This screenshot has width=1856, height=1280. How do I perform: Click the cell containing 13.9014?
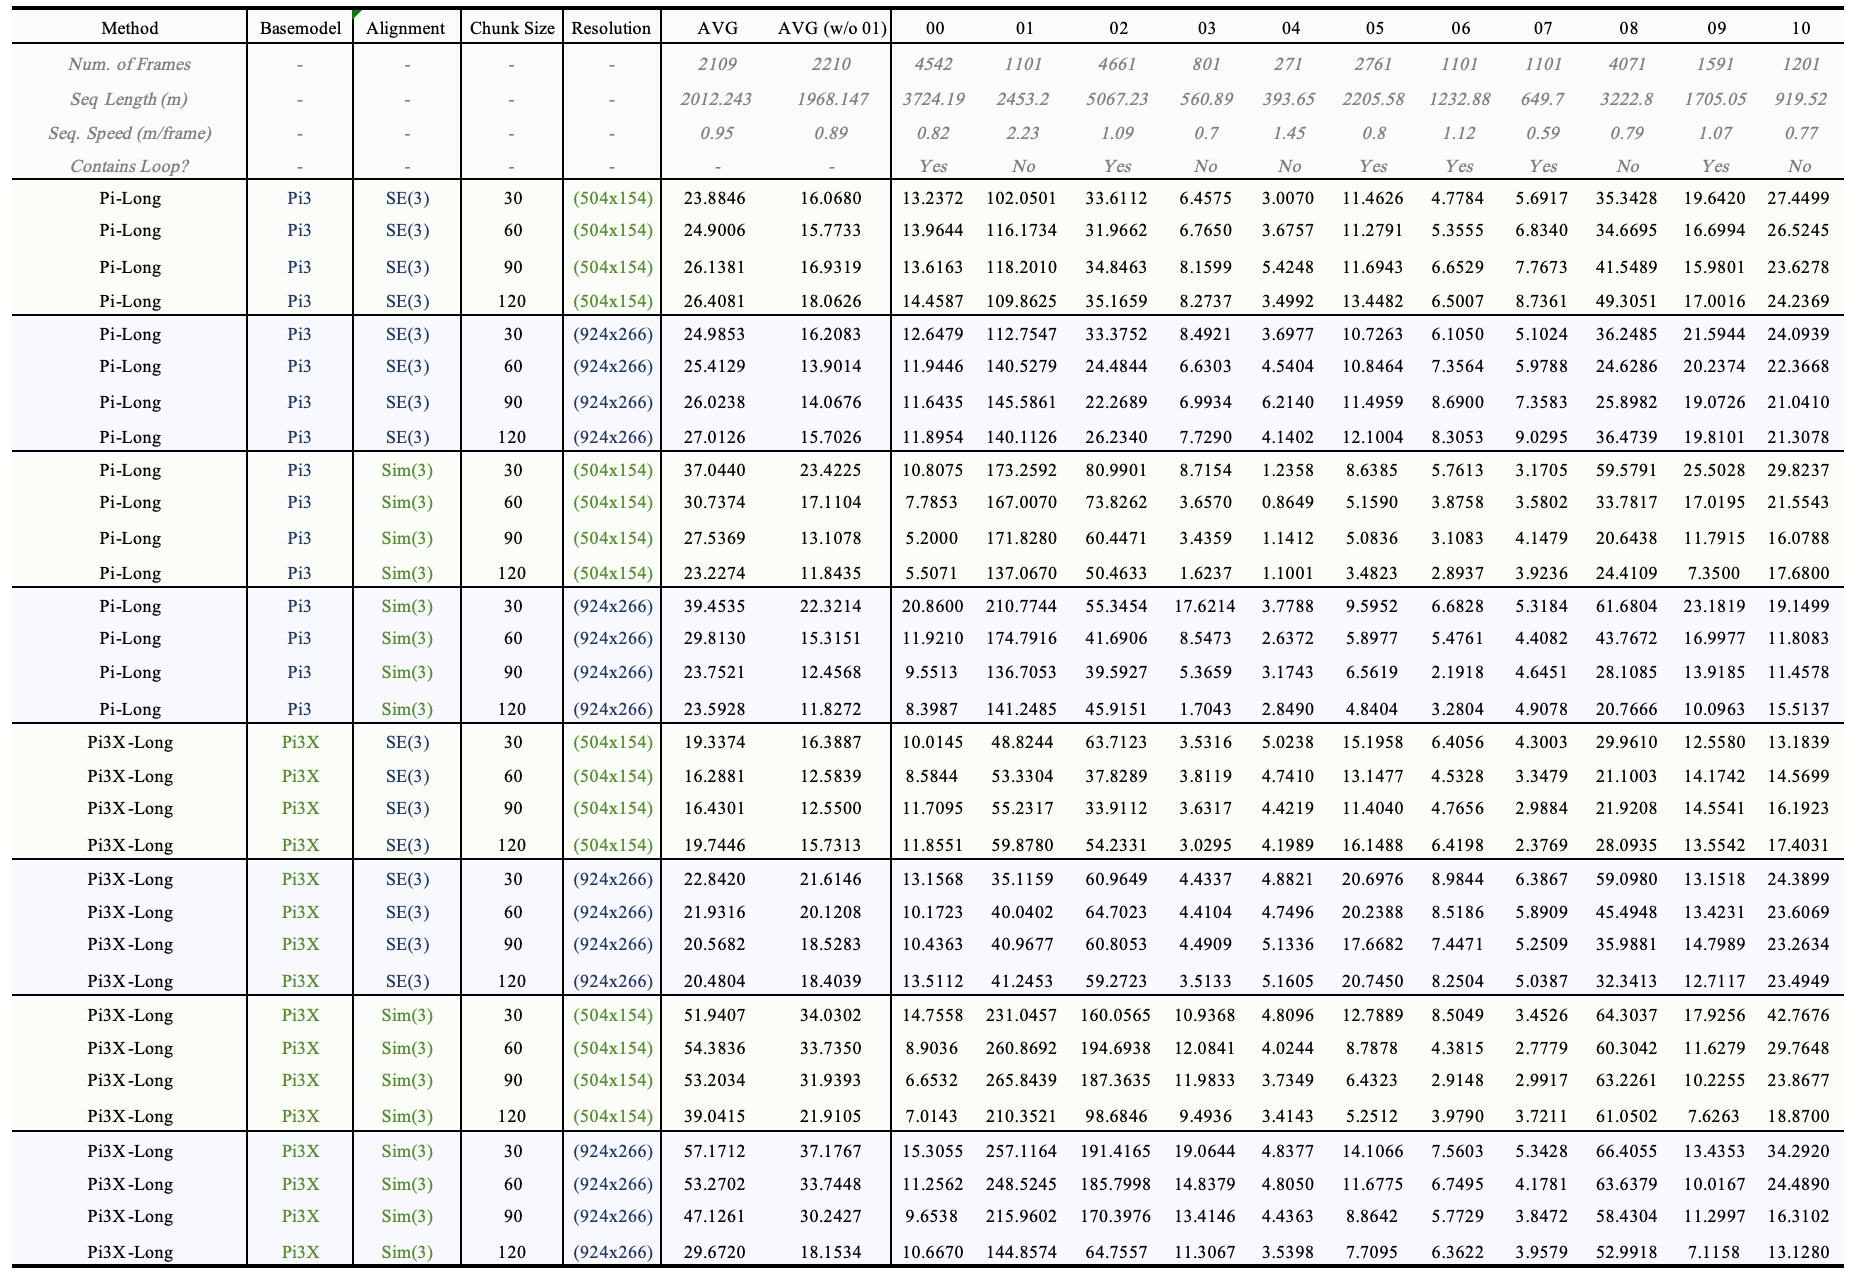click(x=831, y=366)
